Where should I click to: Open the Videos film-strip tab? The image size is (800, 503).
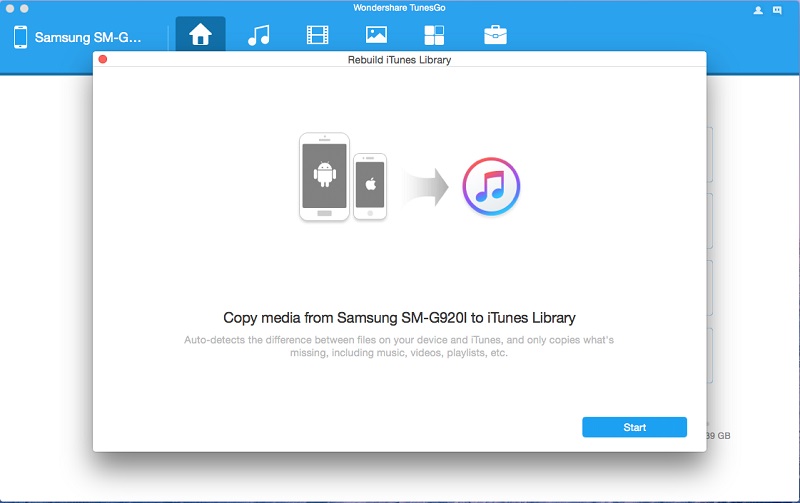pyautogui.click(x=317, y=36)
